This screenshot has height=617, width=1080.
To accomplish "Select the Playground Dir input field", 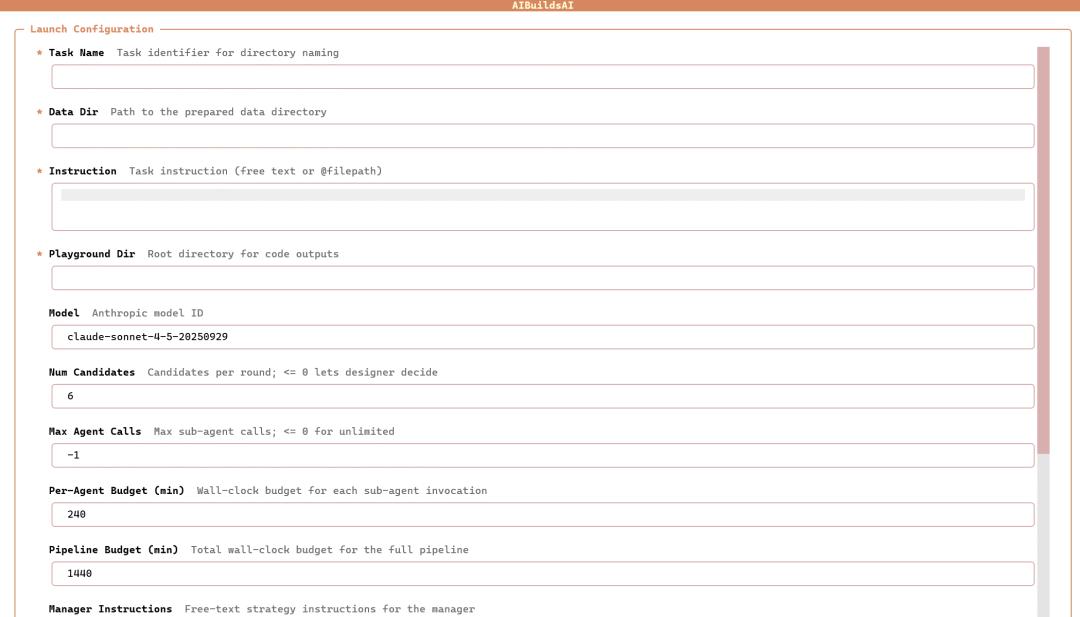I will [542, 278].
